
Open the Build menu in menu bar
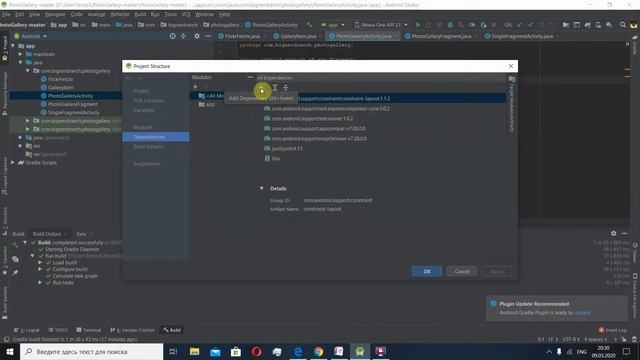[140, 14]
